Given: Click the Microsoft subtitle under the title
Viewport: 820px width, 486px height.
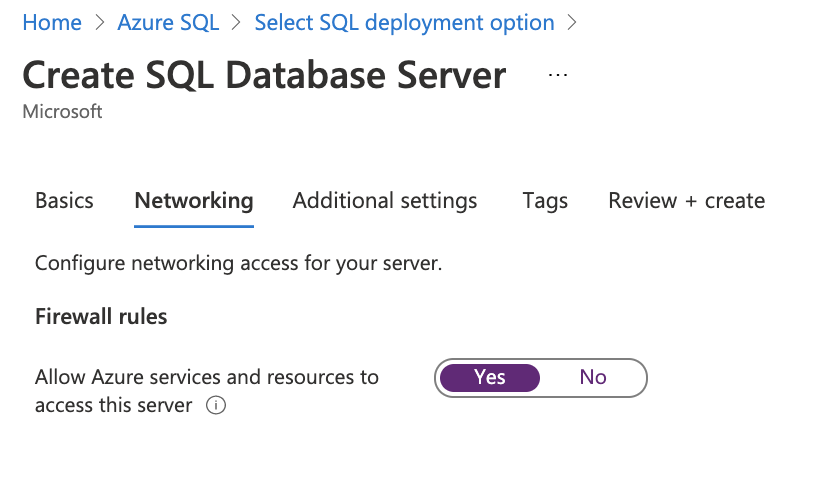Looking at the screenshot, I should point(62,112).
